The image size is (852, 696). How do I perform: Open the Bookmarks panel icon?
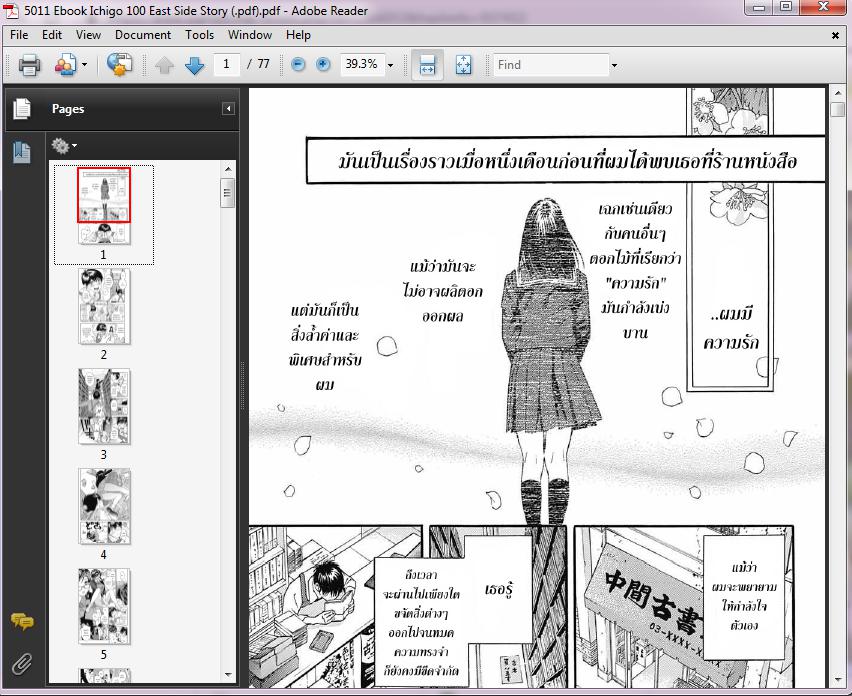tap(22, 152)
